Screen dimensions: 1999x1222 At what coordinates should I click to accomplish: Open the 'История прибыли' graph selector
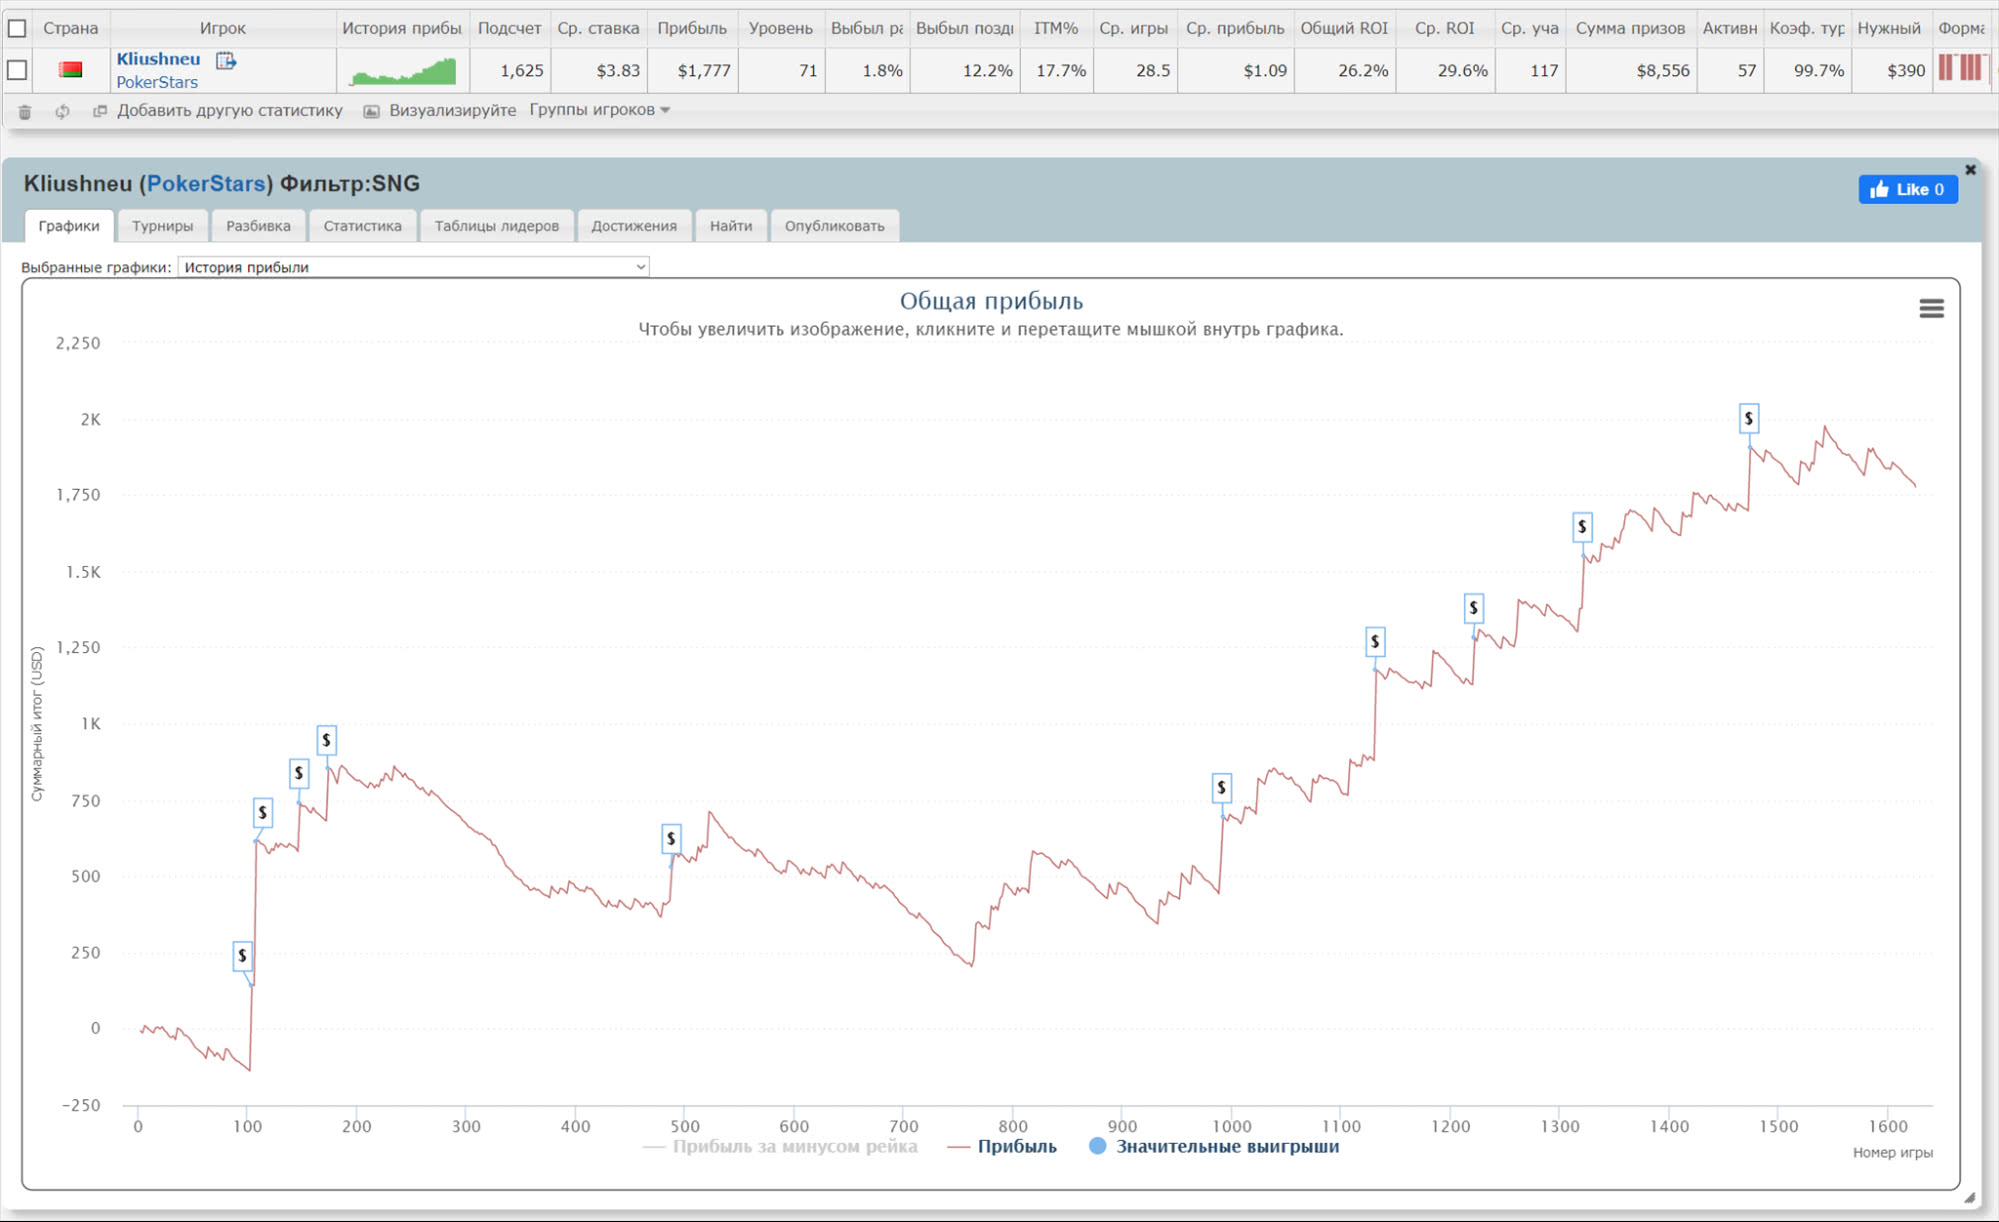413,267
